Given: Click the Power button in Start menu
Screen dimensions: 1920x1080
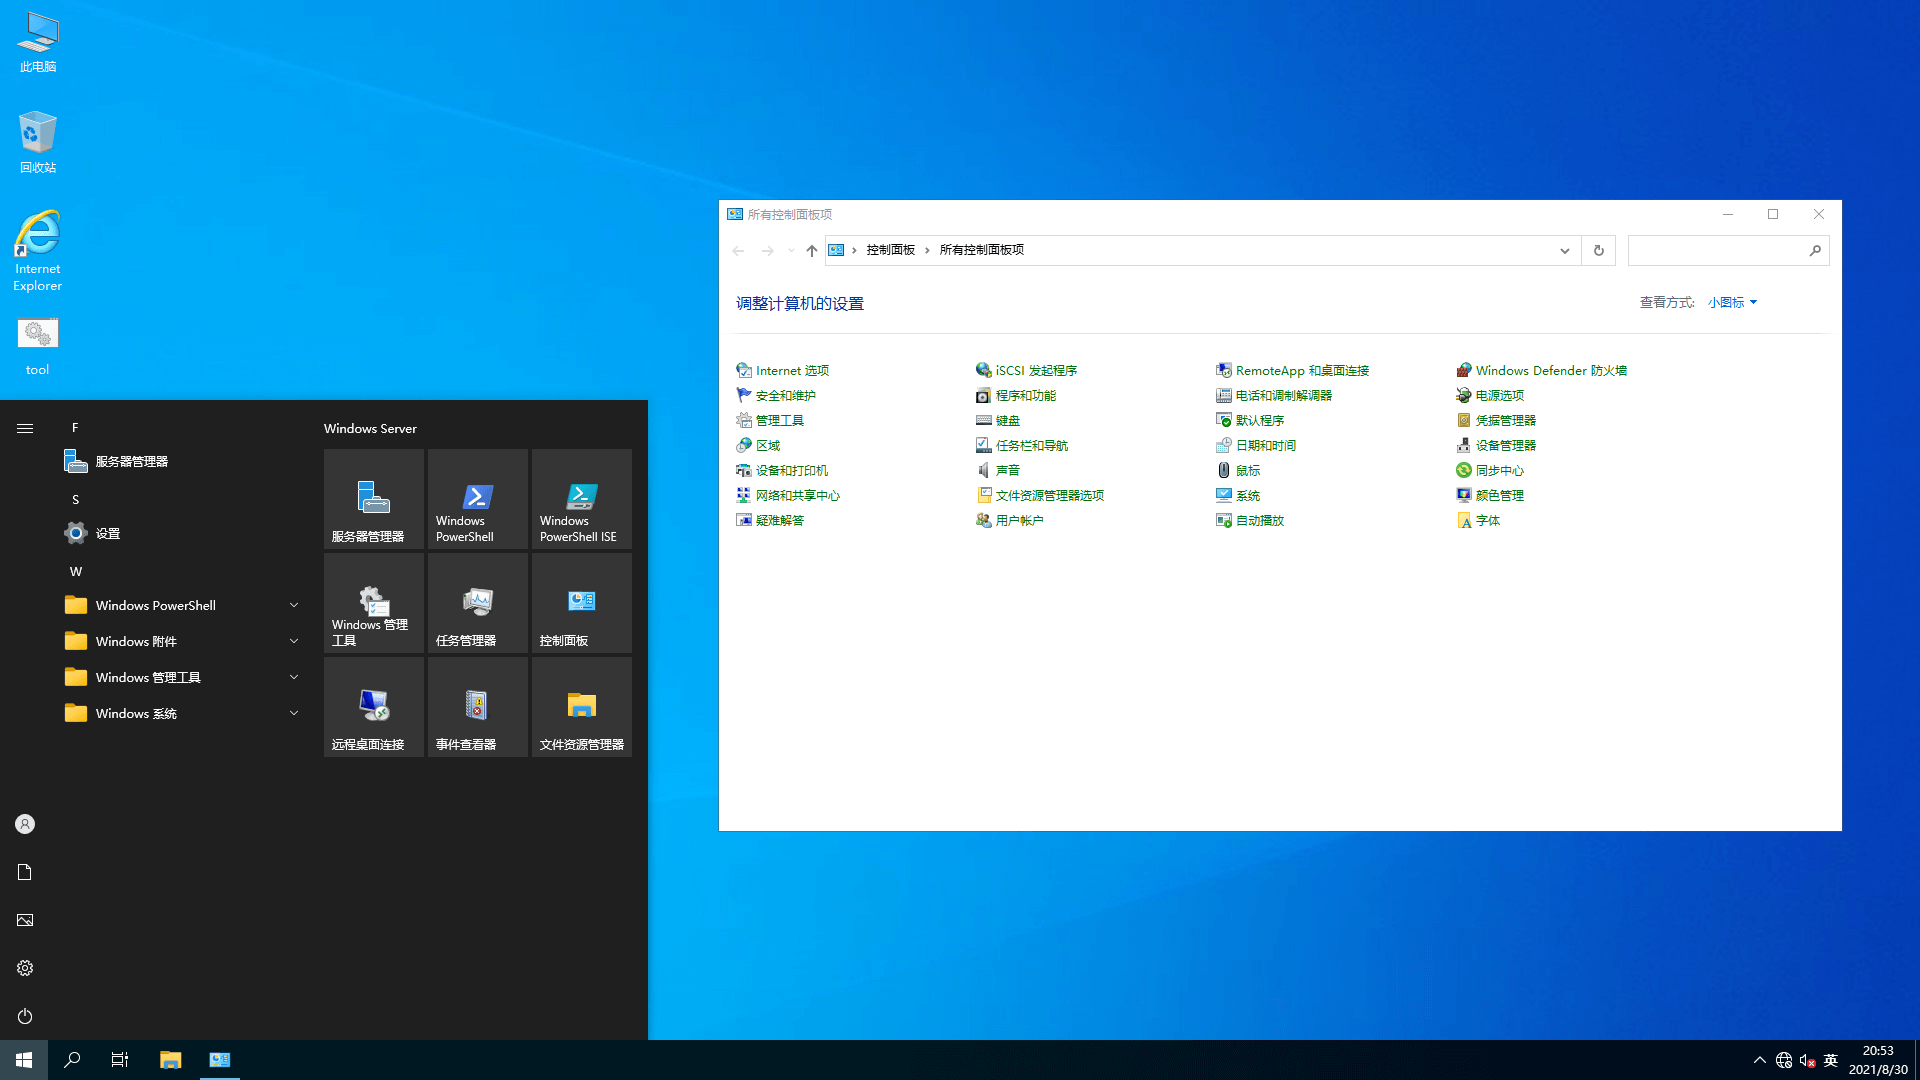Looking at the screenshot, I should click(x=25, y=1016).
